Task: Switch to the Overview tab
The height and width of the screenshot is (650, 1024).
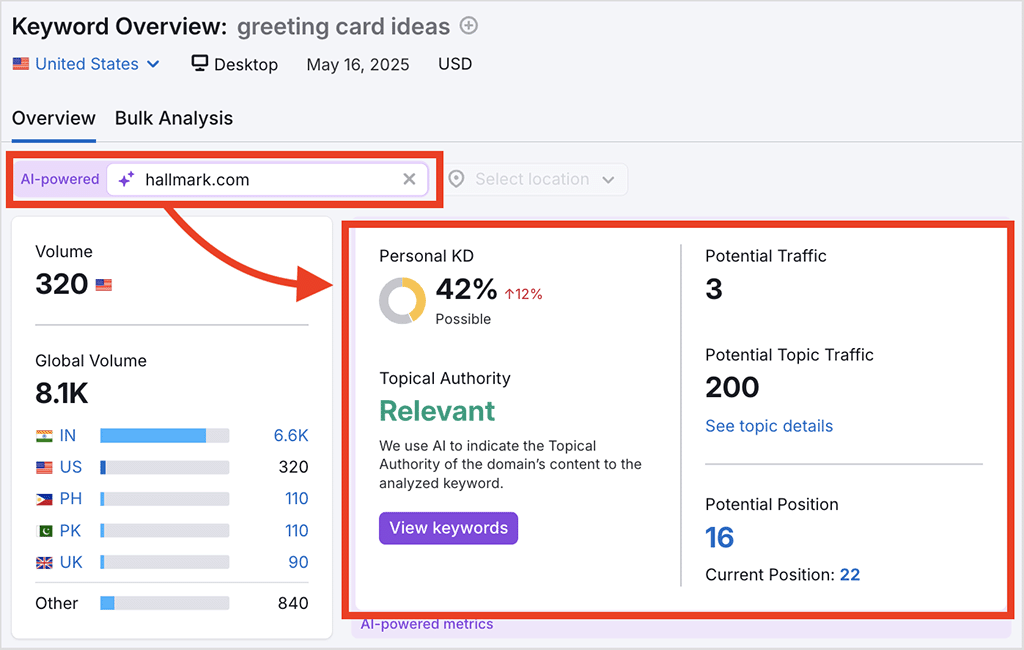Action: pos(54,118)
